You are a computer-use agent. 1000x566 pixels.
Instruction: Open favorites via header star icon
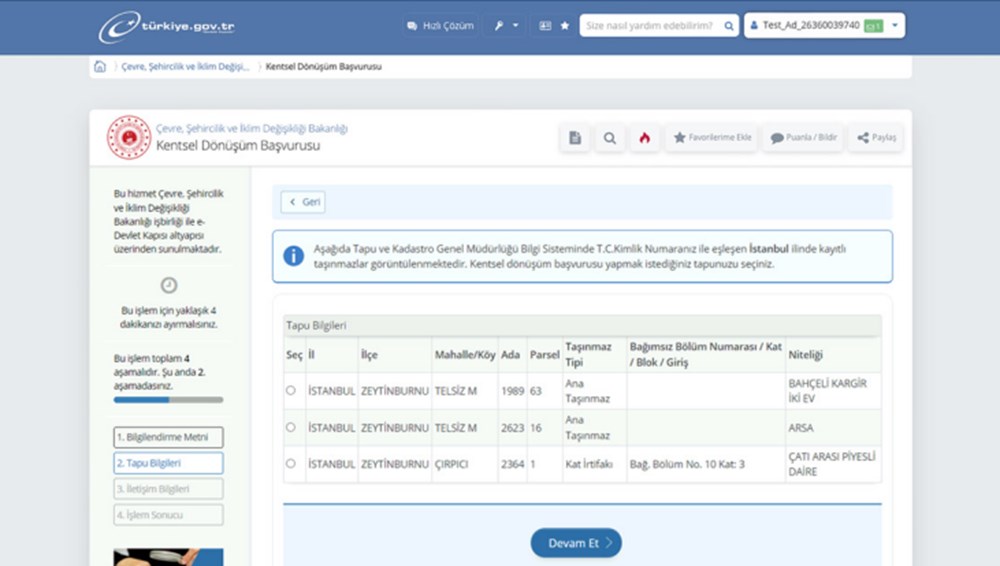click(x=565, y=26)
